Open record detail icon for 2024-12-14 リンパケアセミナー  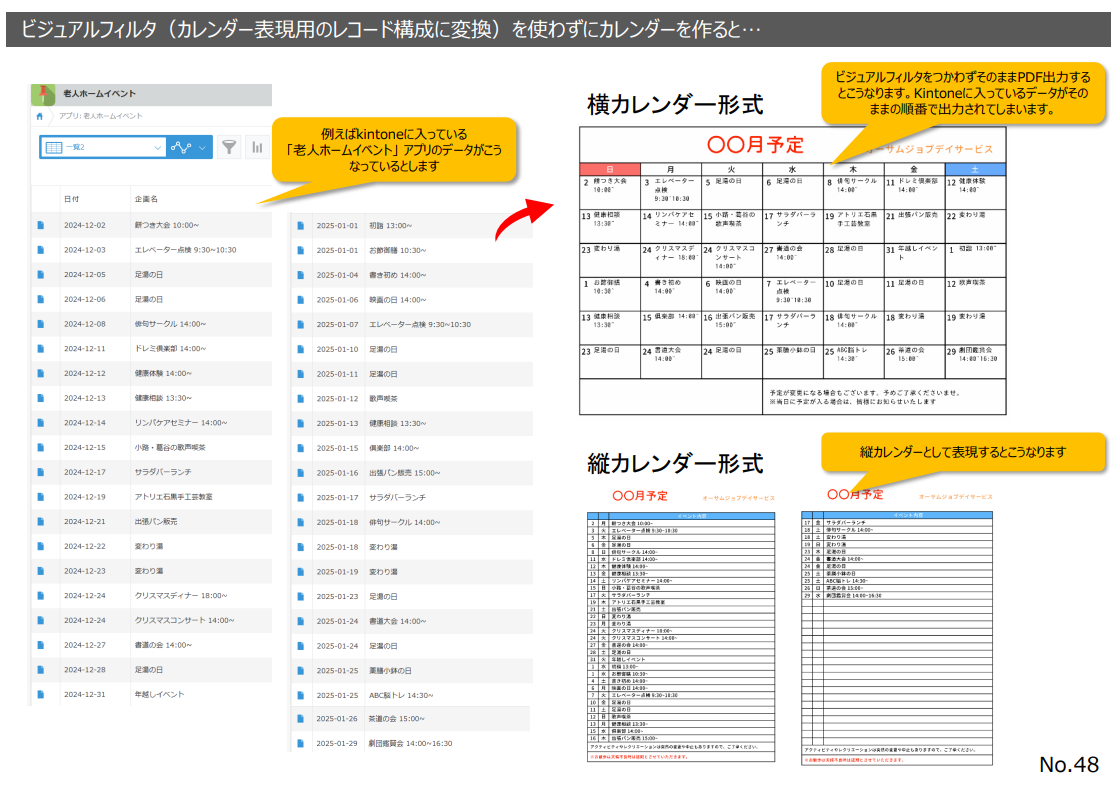[x=41, y=422]
